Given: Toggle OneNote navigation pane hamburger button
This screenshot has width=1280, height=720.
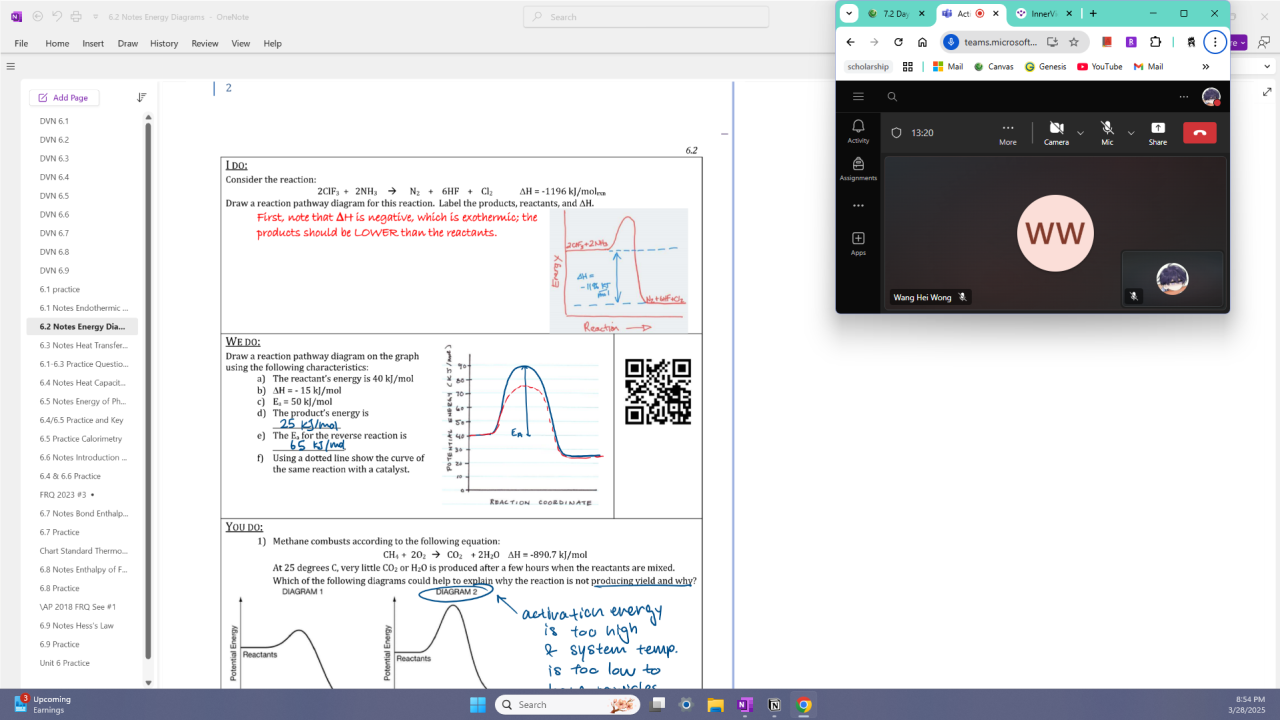Looking at the screenshot, I should coord(11,66).
